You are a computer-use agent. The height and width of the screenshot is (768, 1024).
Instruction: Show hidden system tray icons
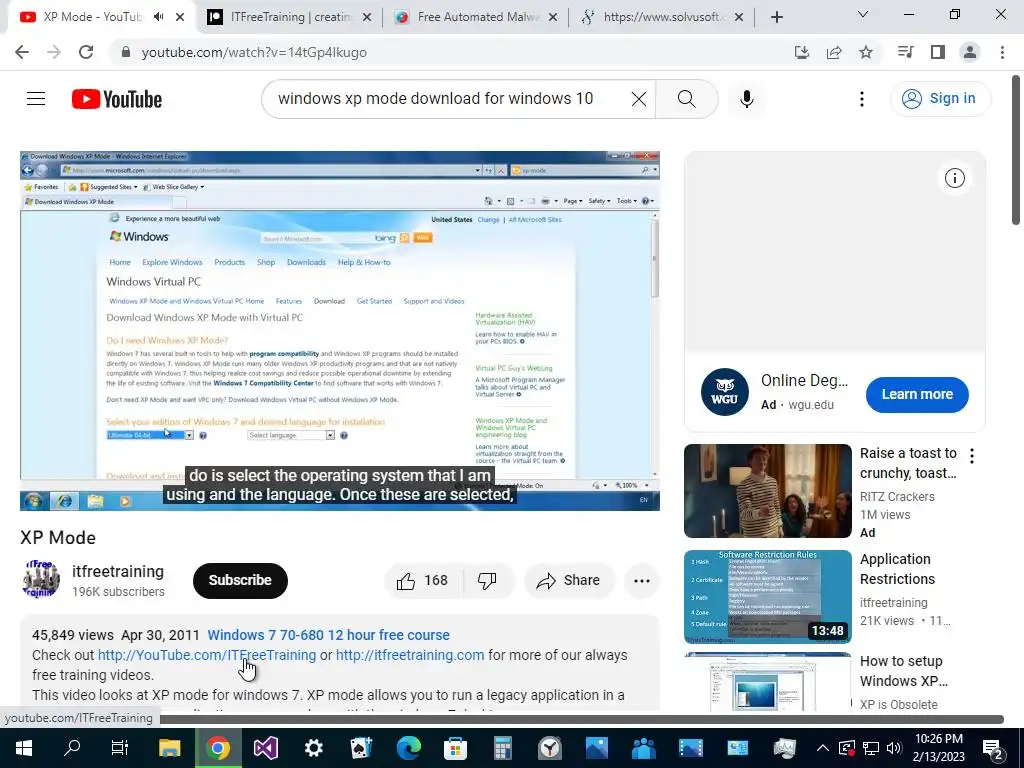[x=822, y=748]
